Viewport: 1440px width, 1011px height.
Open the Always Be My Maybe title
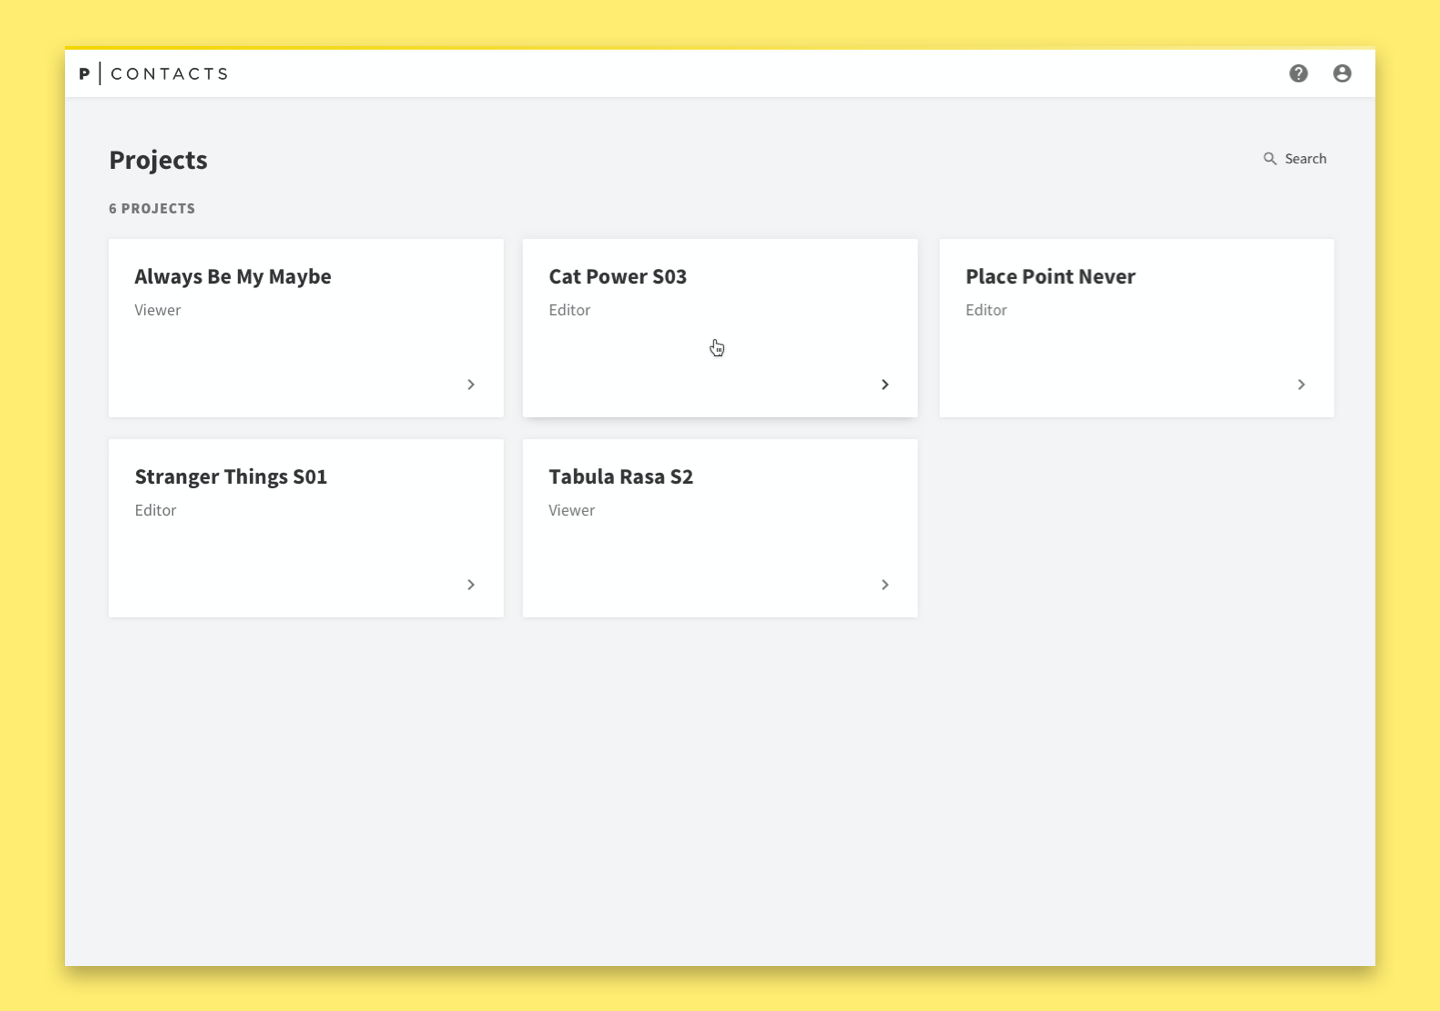point(233,277)
